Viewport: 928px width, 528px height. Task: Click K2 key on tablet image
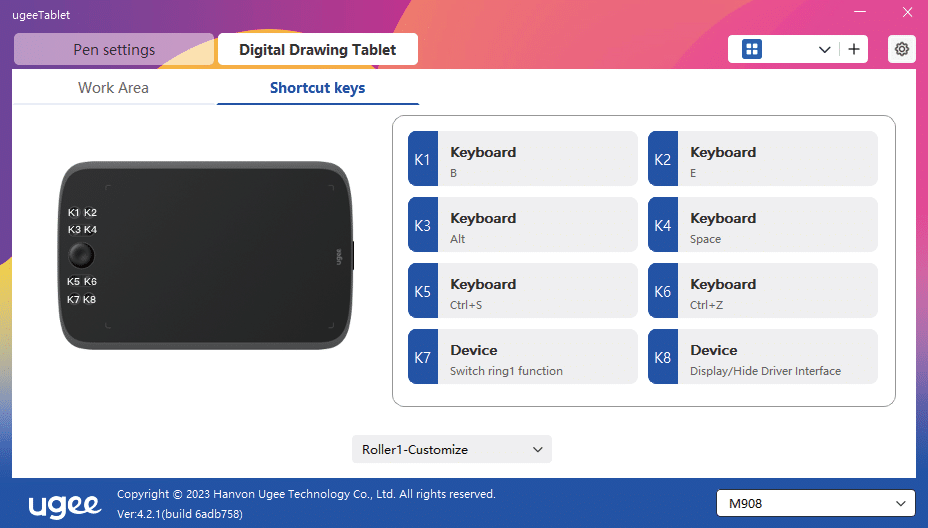[90, 213]
